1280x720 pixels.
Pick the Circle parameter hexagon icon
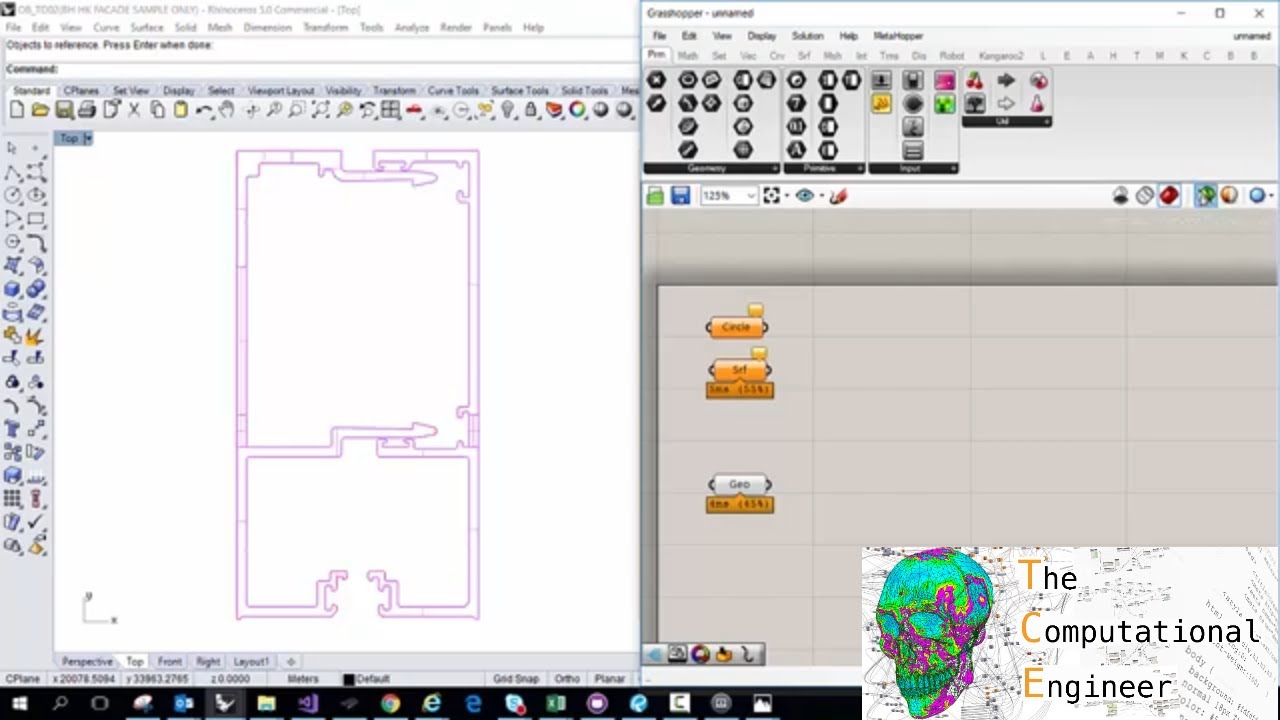688,80
